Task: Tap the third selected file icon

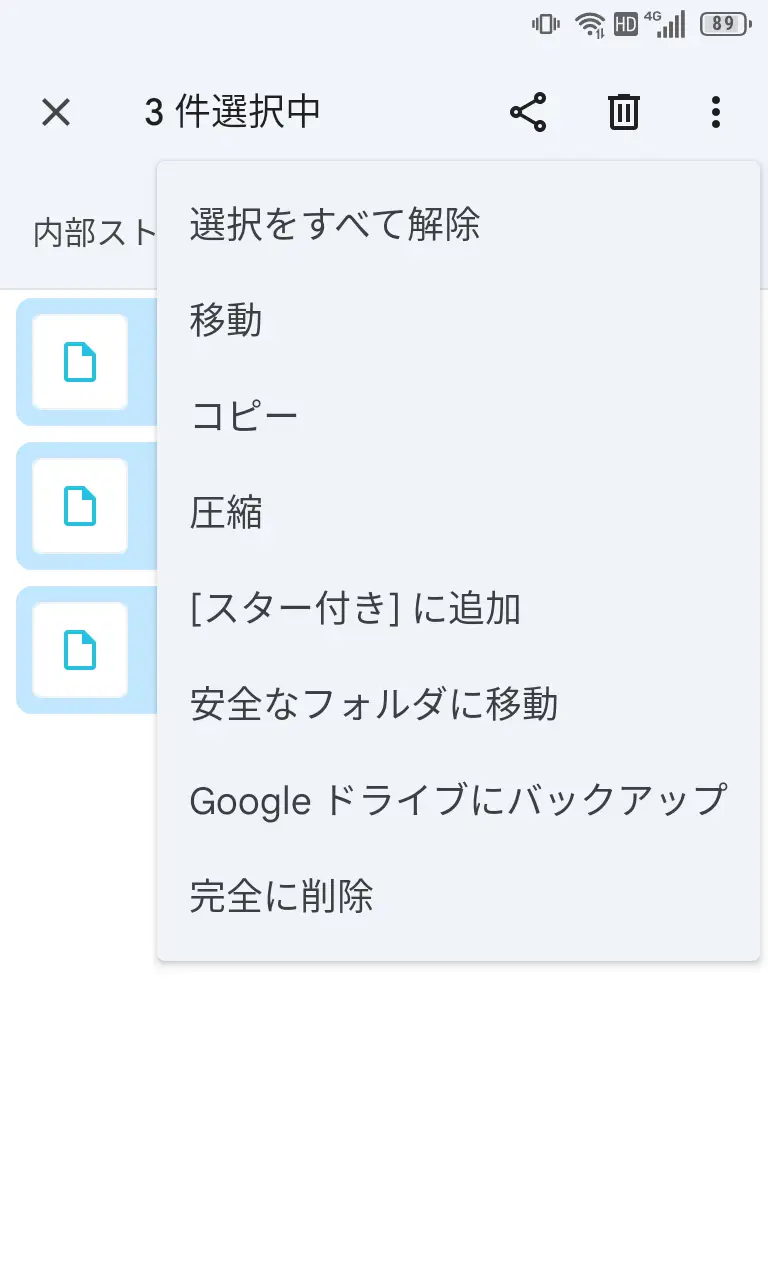Action: (80, 650)
